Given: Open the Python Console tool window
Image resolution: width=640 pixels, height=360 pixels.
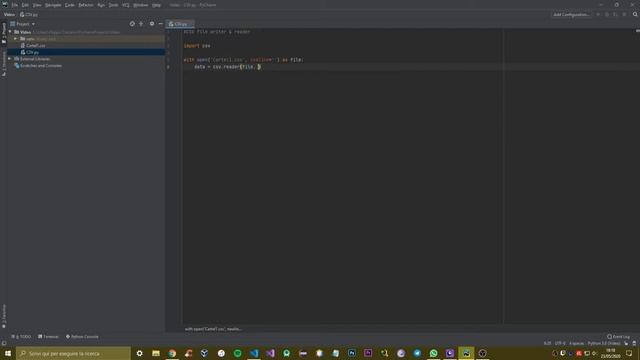Looking at the screenshot, I should (82, 337).
